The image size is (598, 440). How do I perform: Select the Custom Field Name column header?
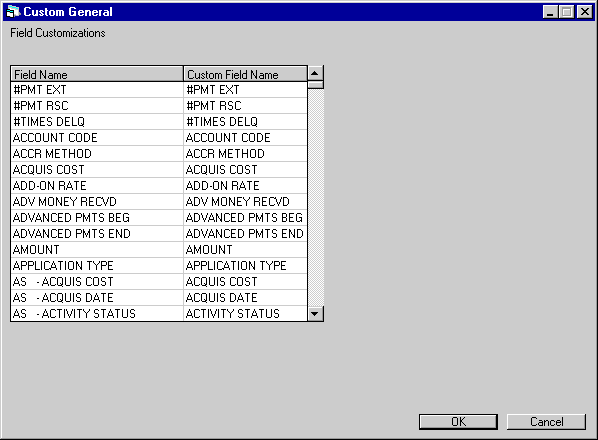point(245,74)
